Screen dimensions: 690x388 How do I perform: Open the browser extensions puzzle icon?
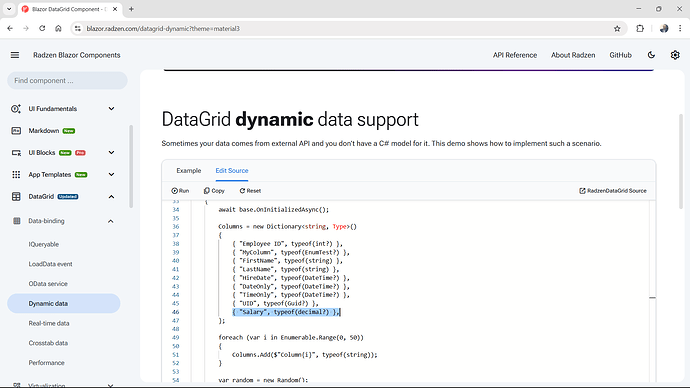tap(640, 29)
